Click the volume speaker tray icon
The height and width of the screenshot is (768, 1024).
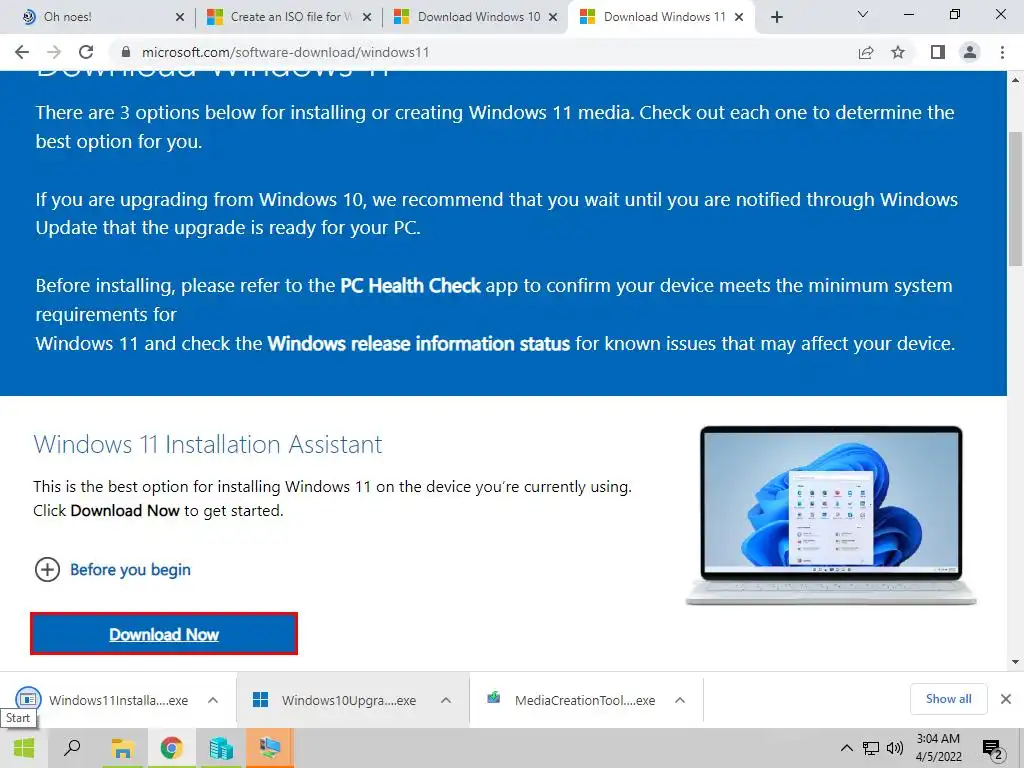[x=895, y=748]
